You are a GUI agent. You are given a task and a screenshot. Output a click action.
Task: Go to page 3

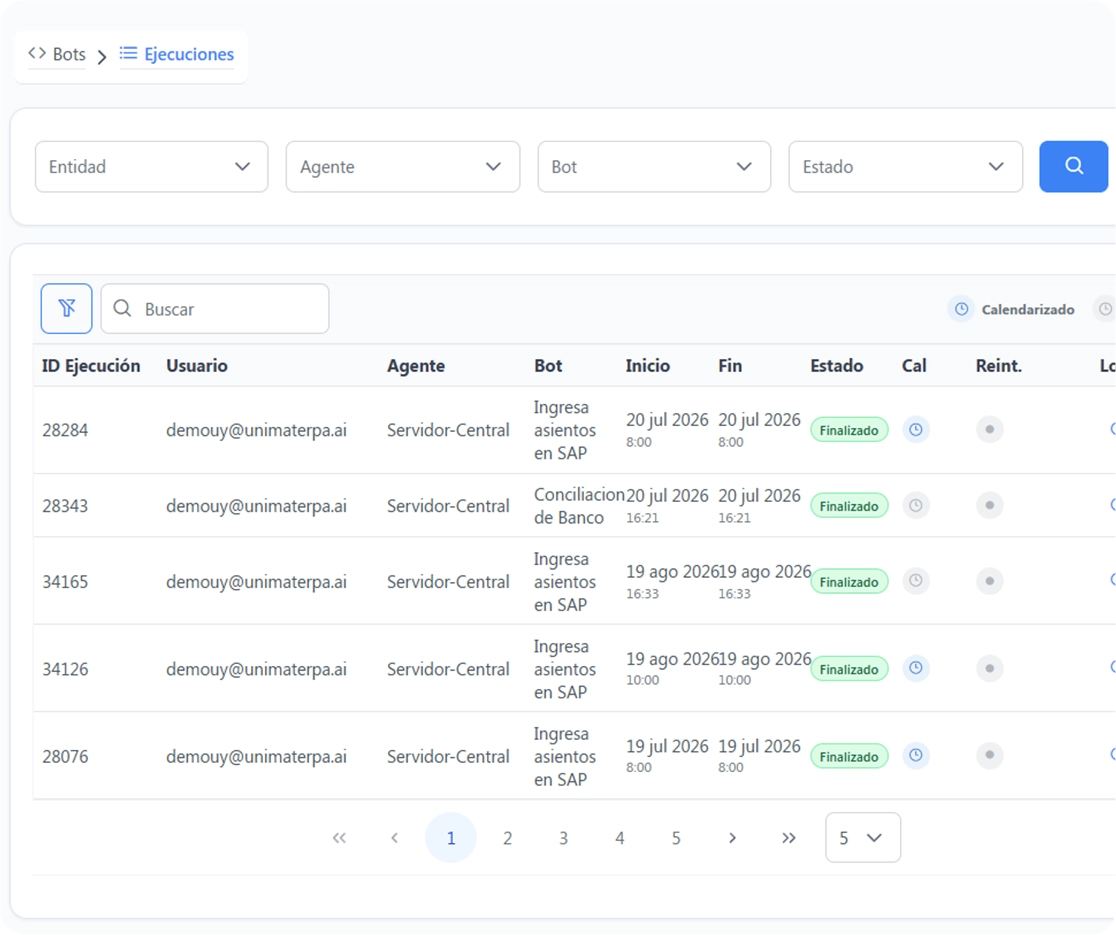[563, 838]
